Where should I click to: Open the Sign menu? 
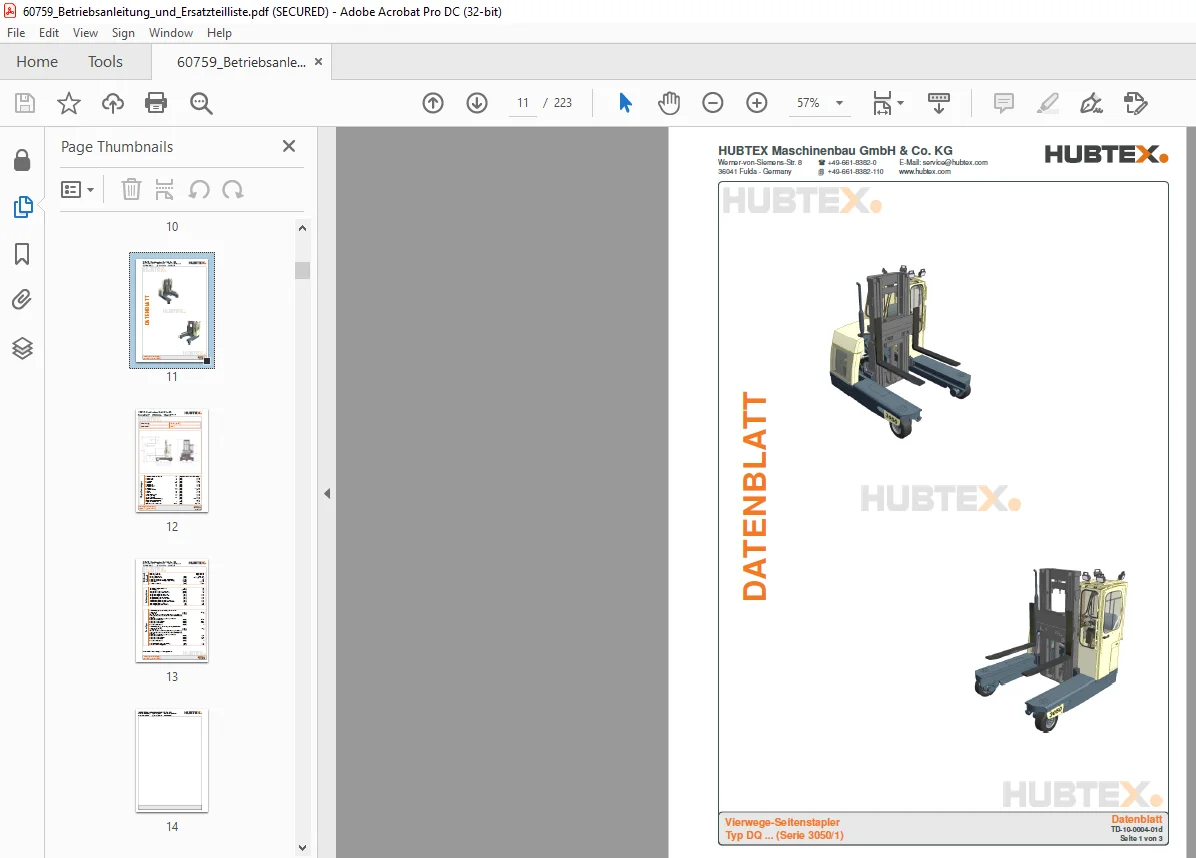(x=123, y=33)
